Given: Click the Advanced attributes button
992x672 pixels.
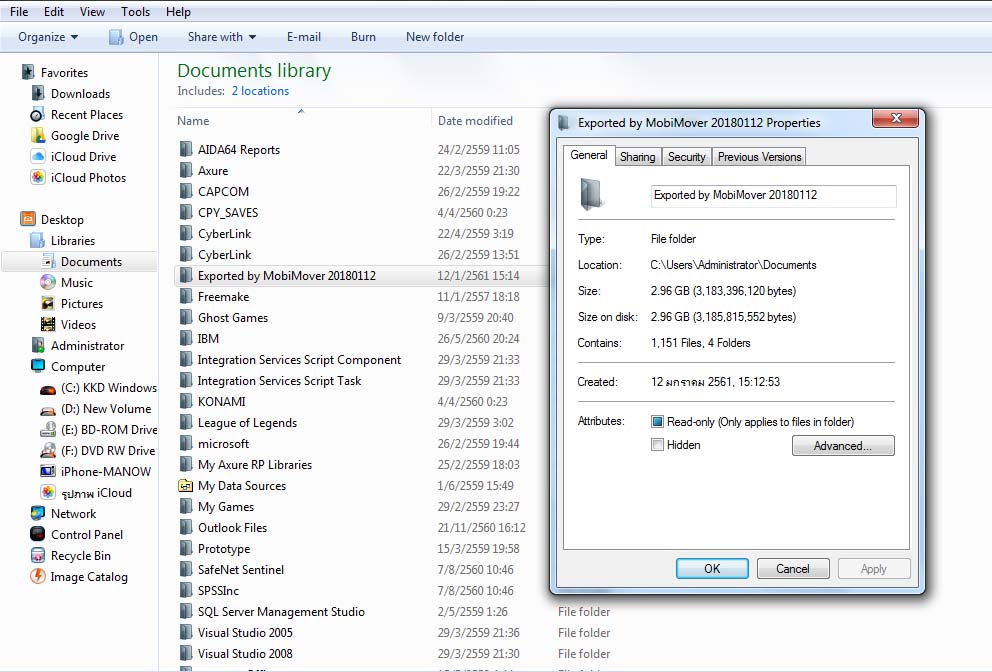Looking at the screenshot, I should pyautogui.click(x=843, y=444).
